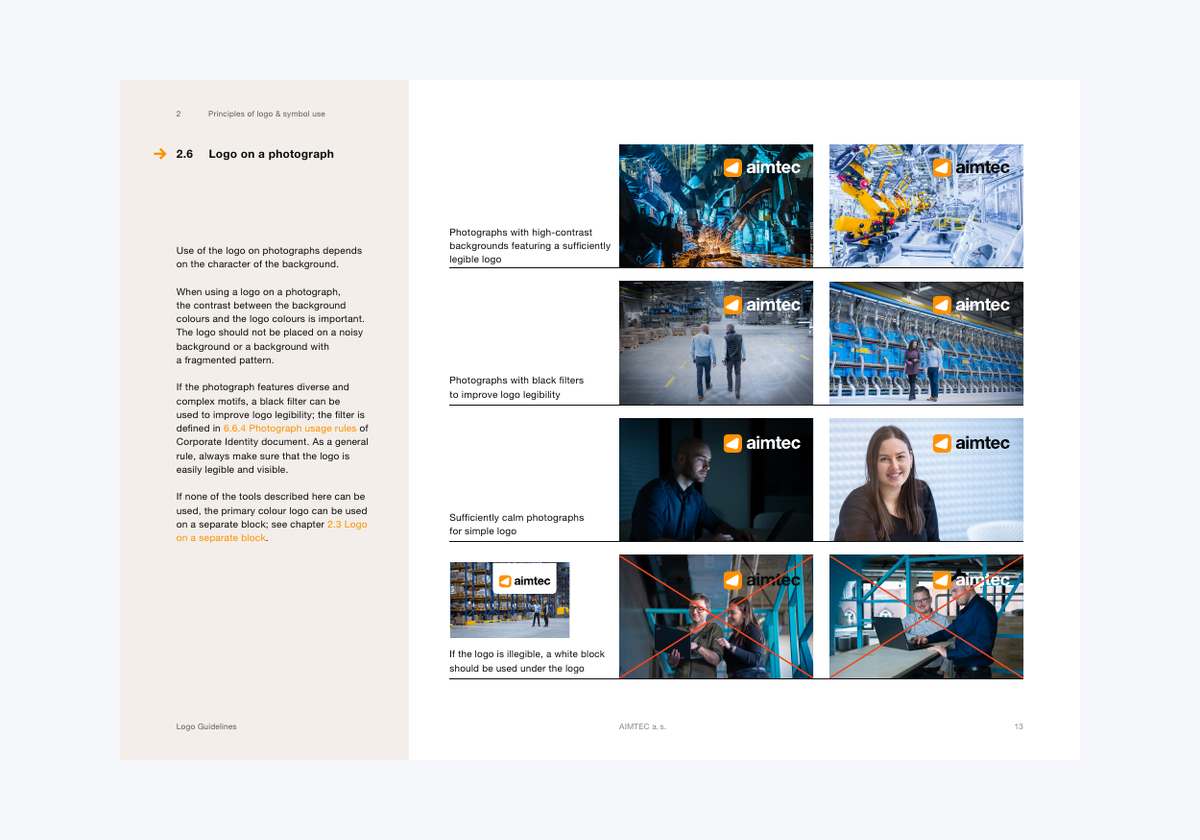Open the 2.3 Logo on a separate block link
The height and width of the screenshot is (840, 1200).
point(272,531)
